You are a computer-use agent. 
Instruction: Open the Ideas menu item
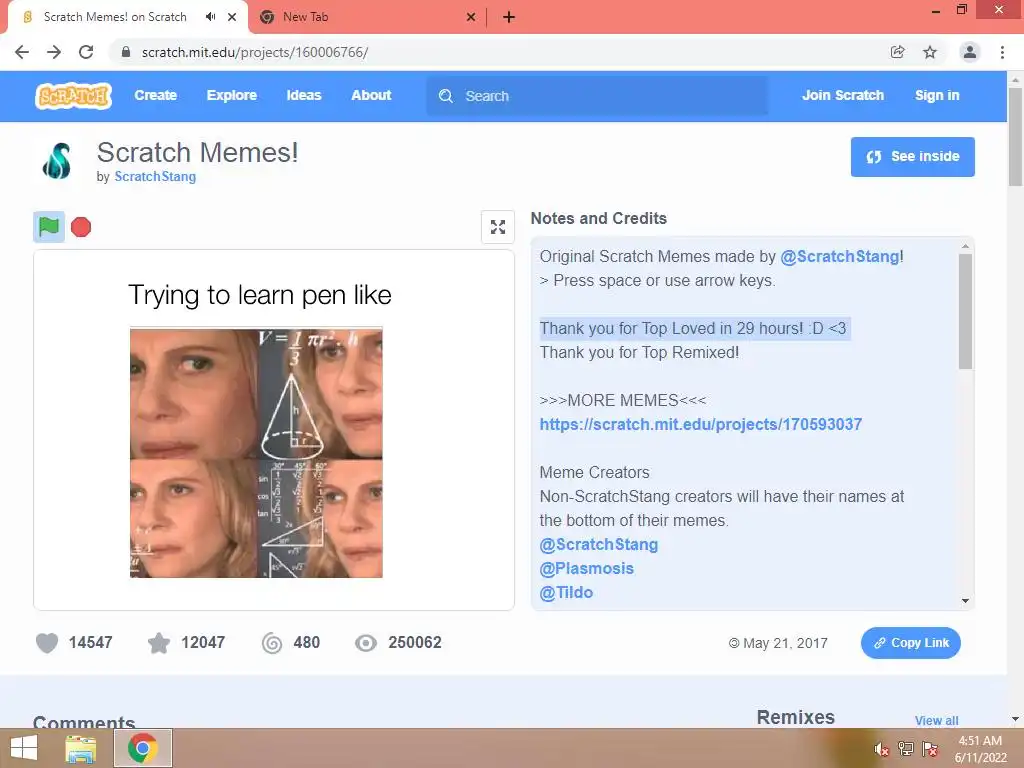tap(304, 95)
